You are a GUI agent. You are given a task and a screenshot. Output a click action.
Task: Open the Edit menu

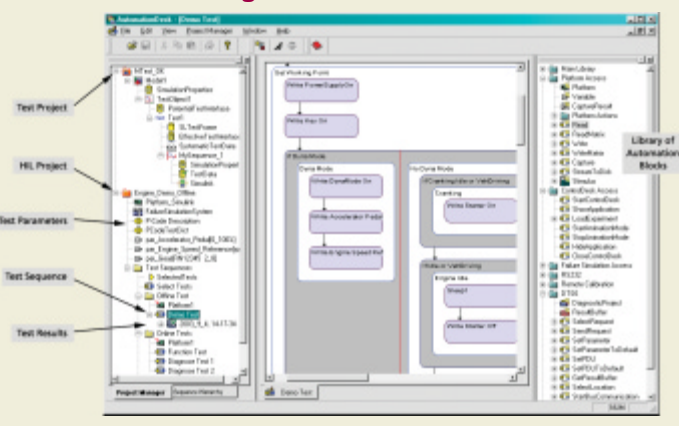click(146, 31)
